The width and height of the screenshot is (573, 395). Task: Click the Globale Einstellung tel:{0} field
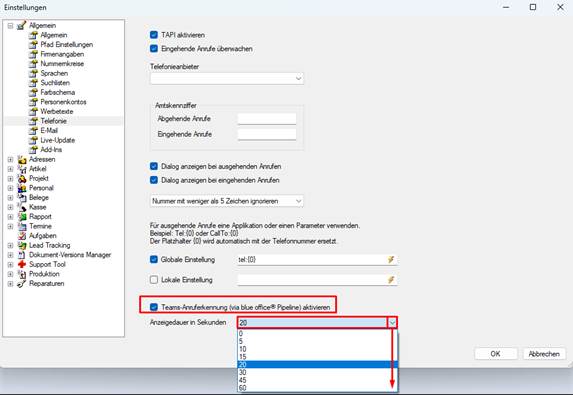tap(317, 260)
